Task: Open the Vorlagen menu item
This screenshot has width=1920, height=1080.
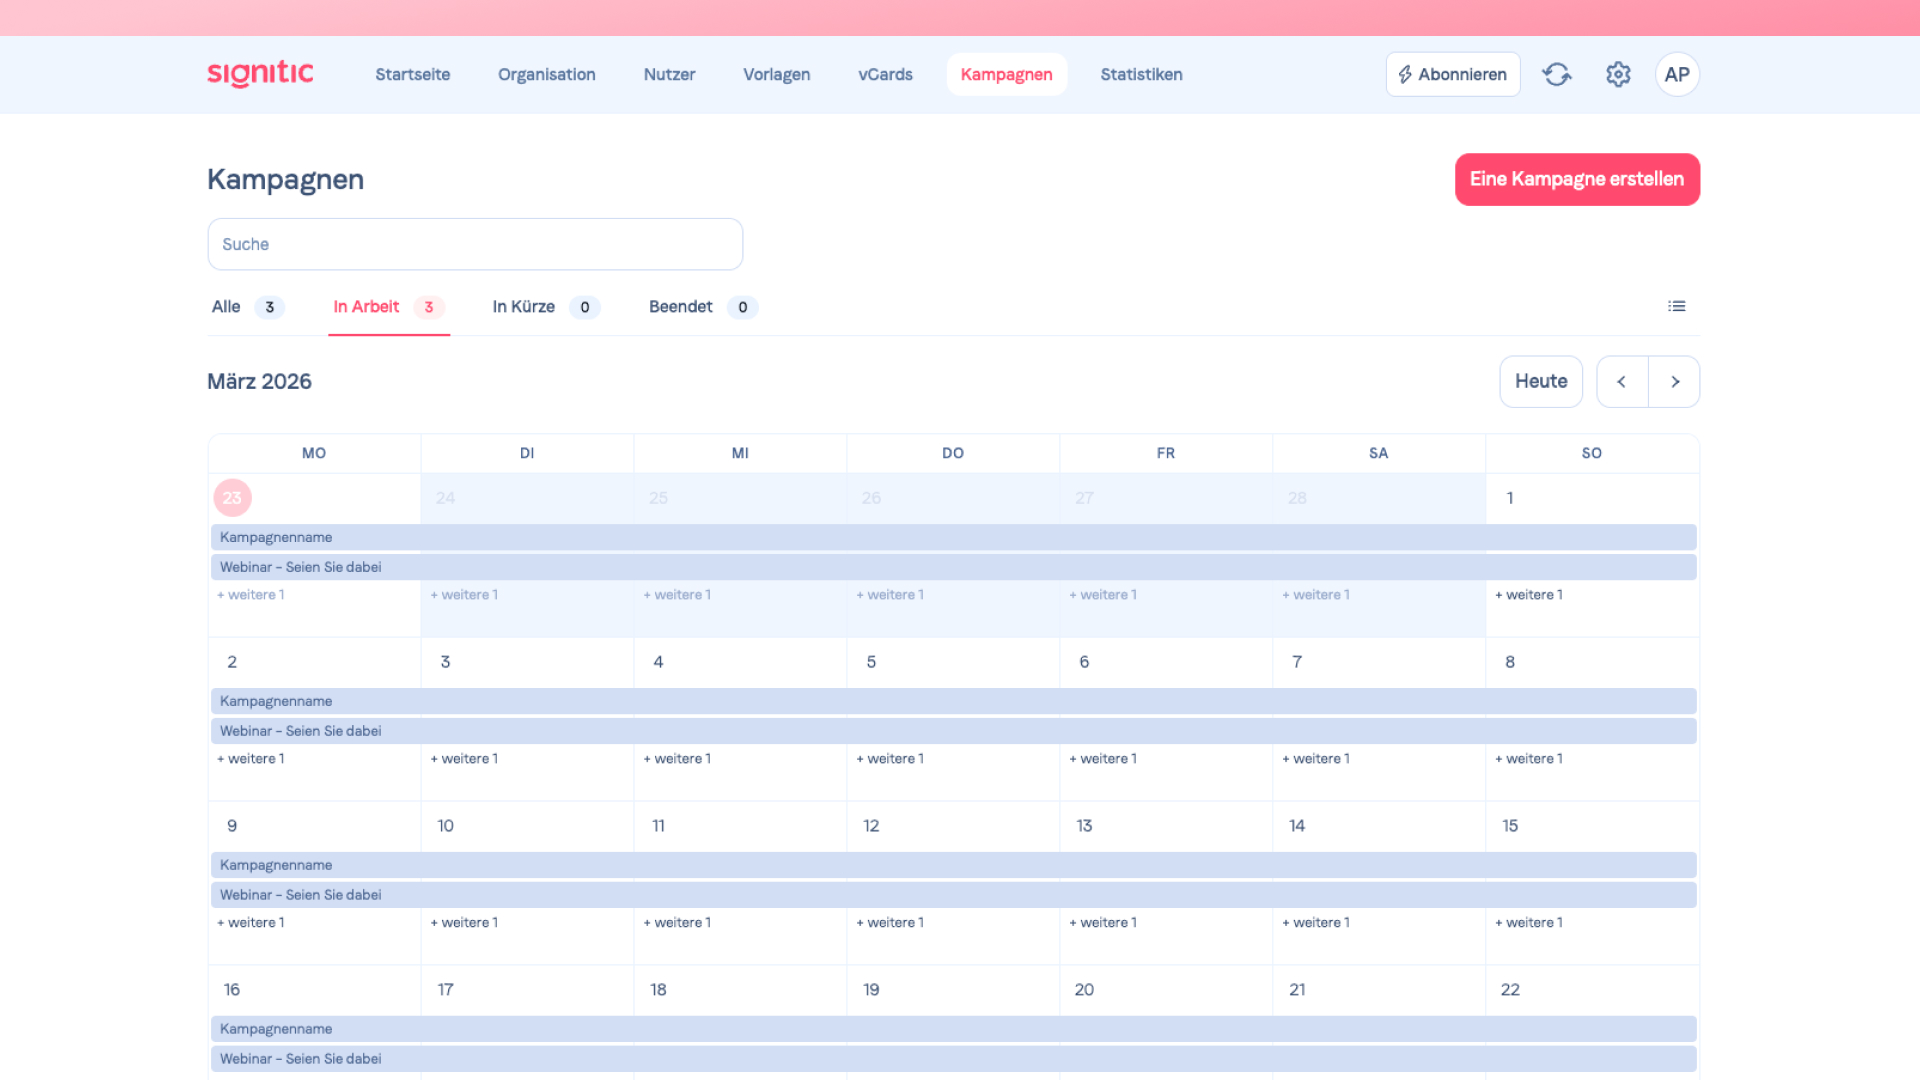Action: coord(776,74)
